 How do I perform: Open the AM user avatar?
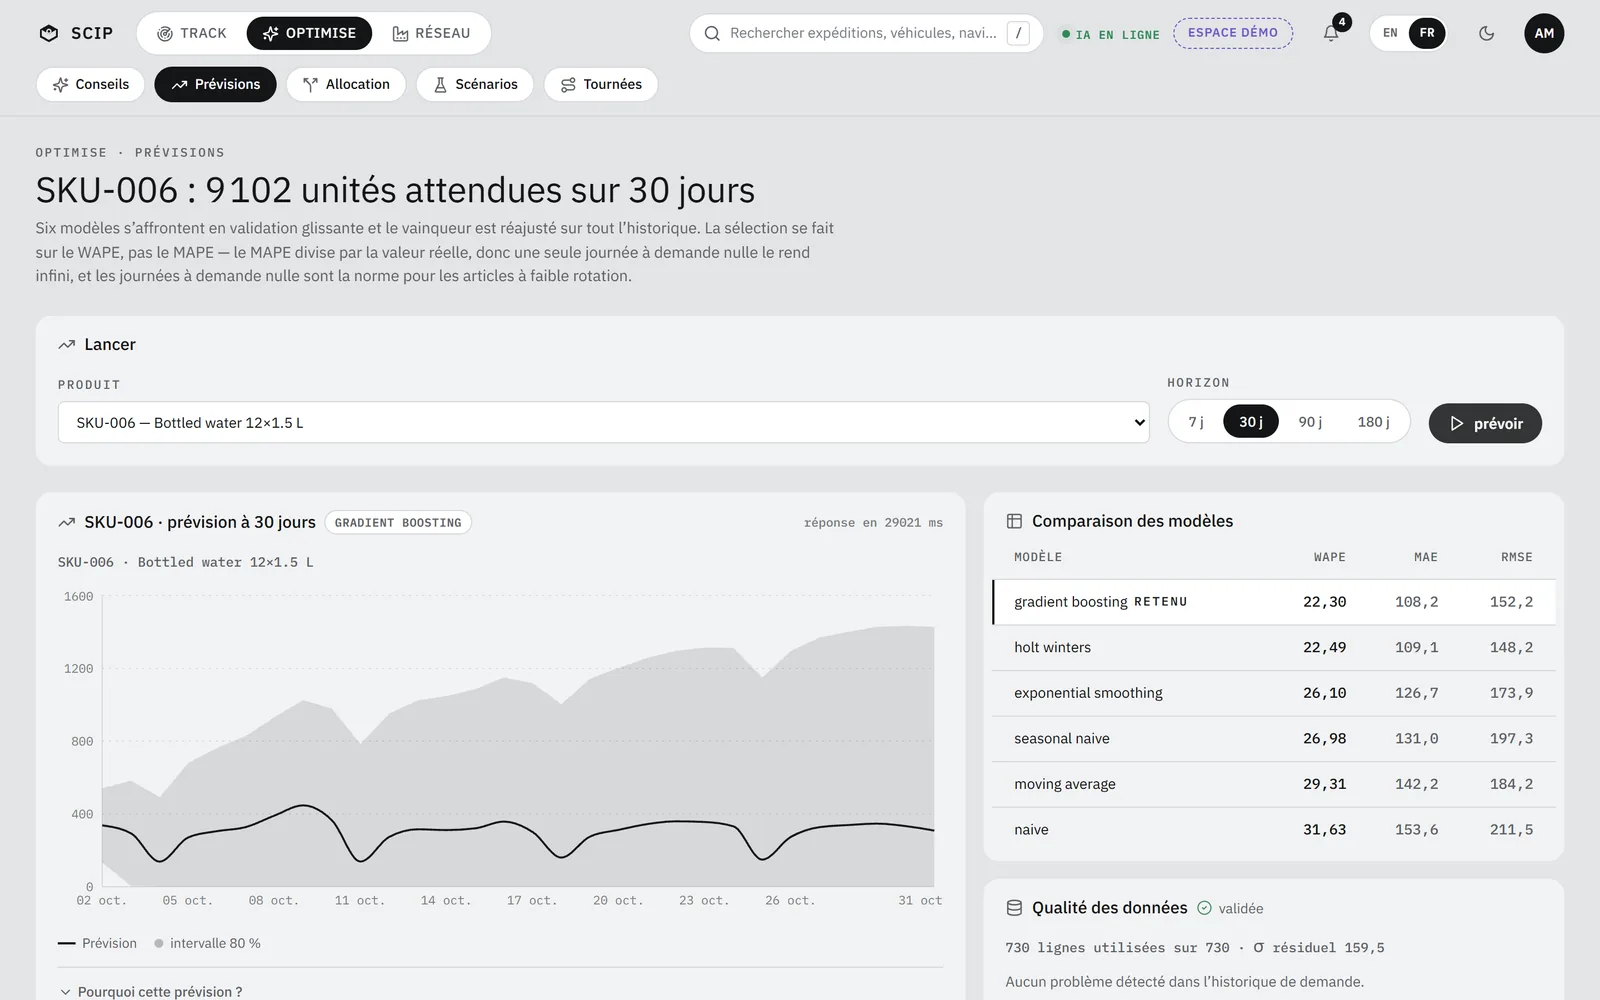1544,33
